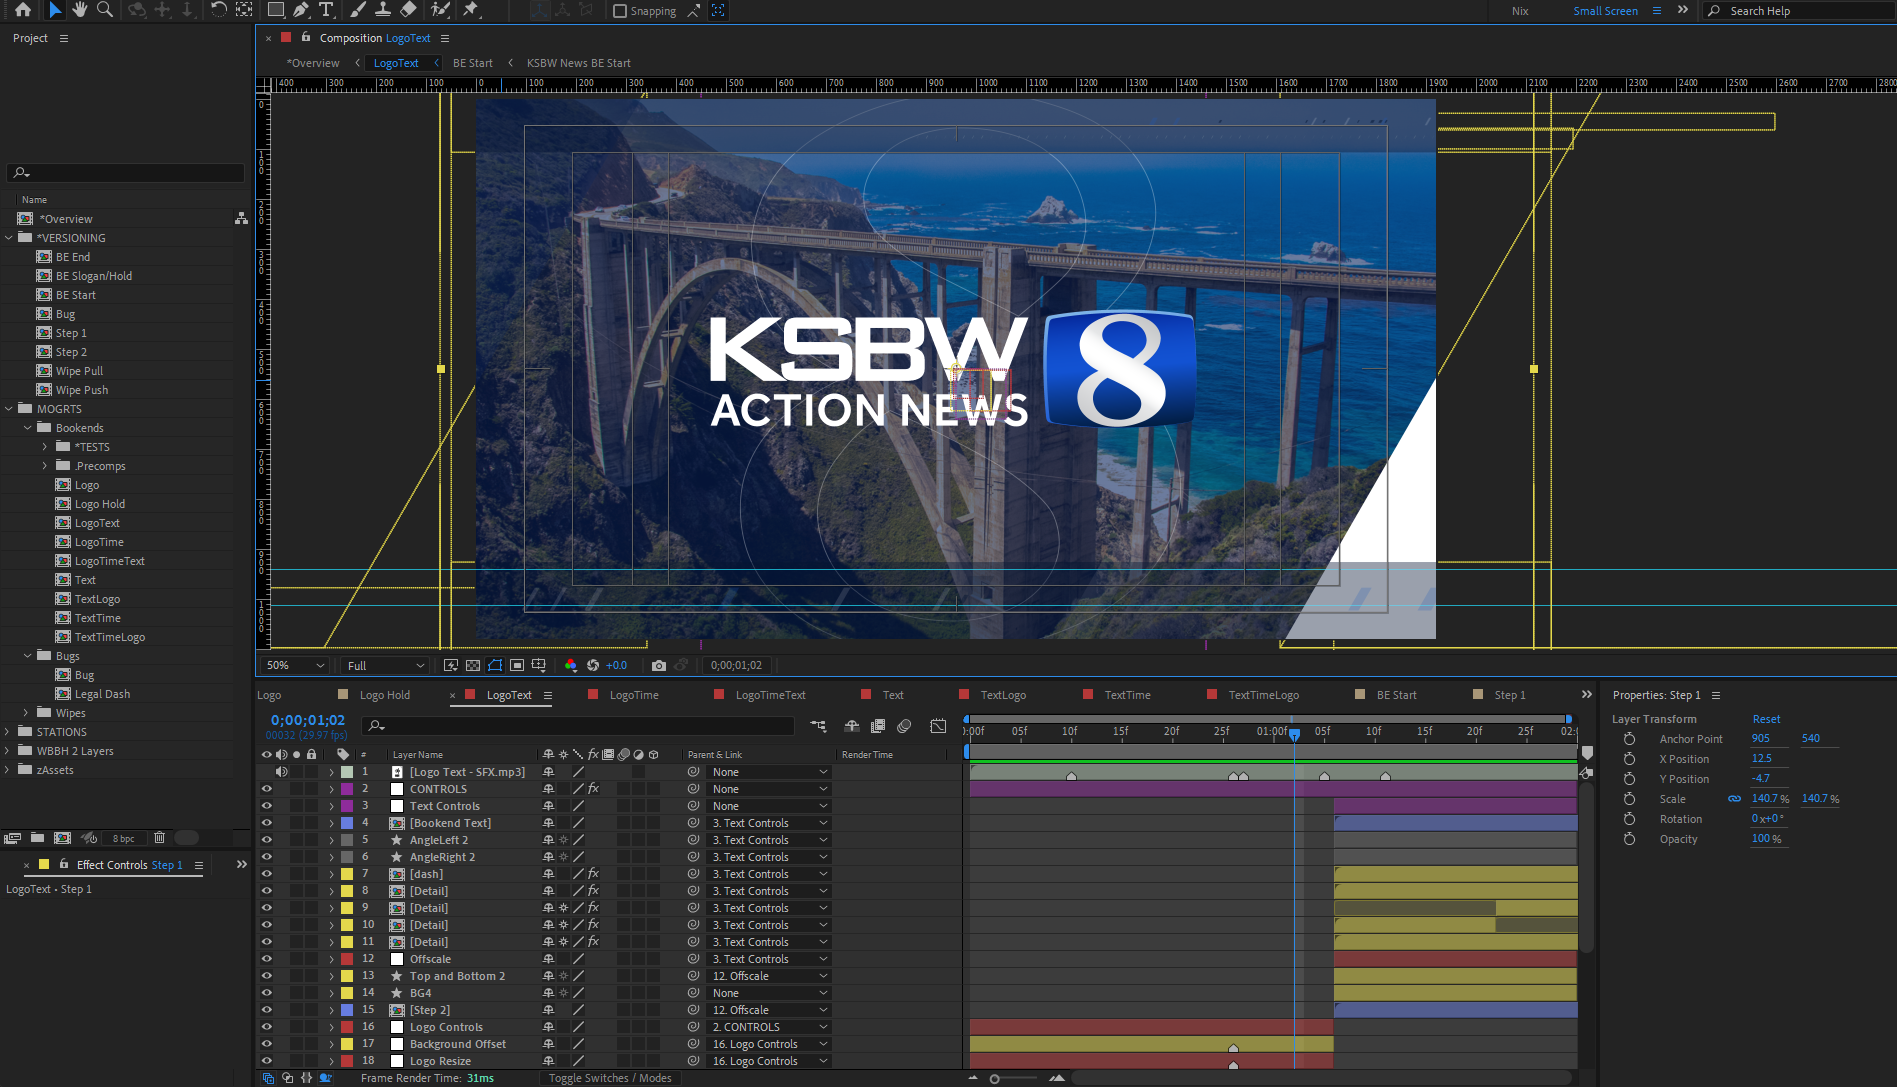Open the 50% magnification dropdown
This screenshot has height=1087, width=1897.
(x=295, y=665)
